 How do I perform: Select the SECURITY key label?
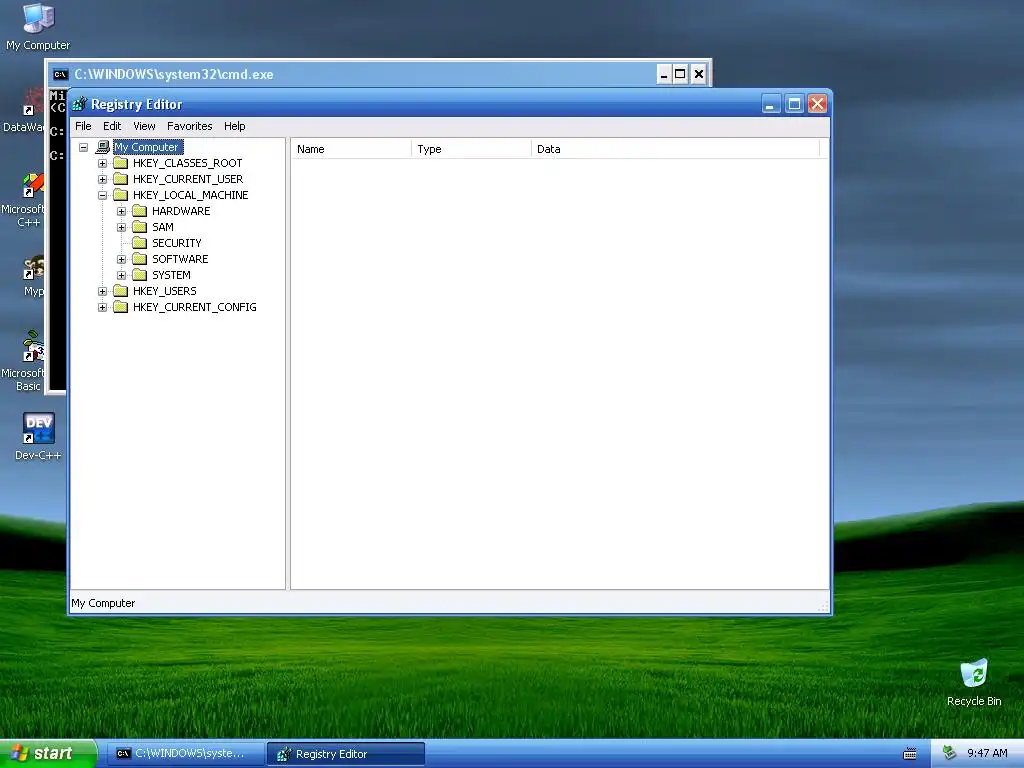click(x=176, y=243)
